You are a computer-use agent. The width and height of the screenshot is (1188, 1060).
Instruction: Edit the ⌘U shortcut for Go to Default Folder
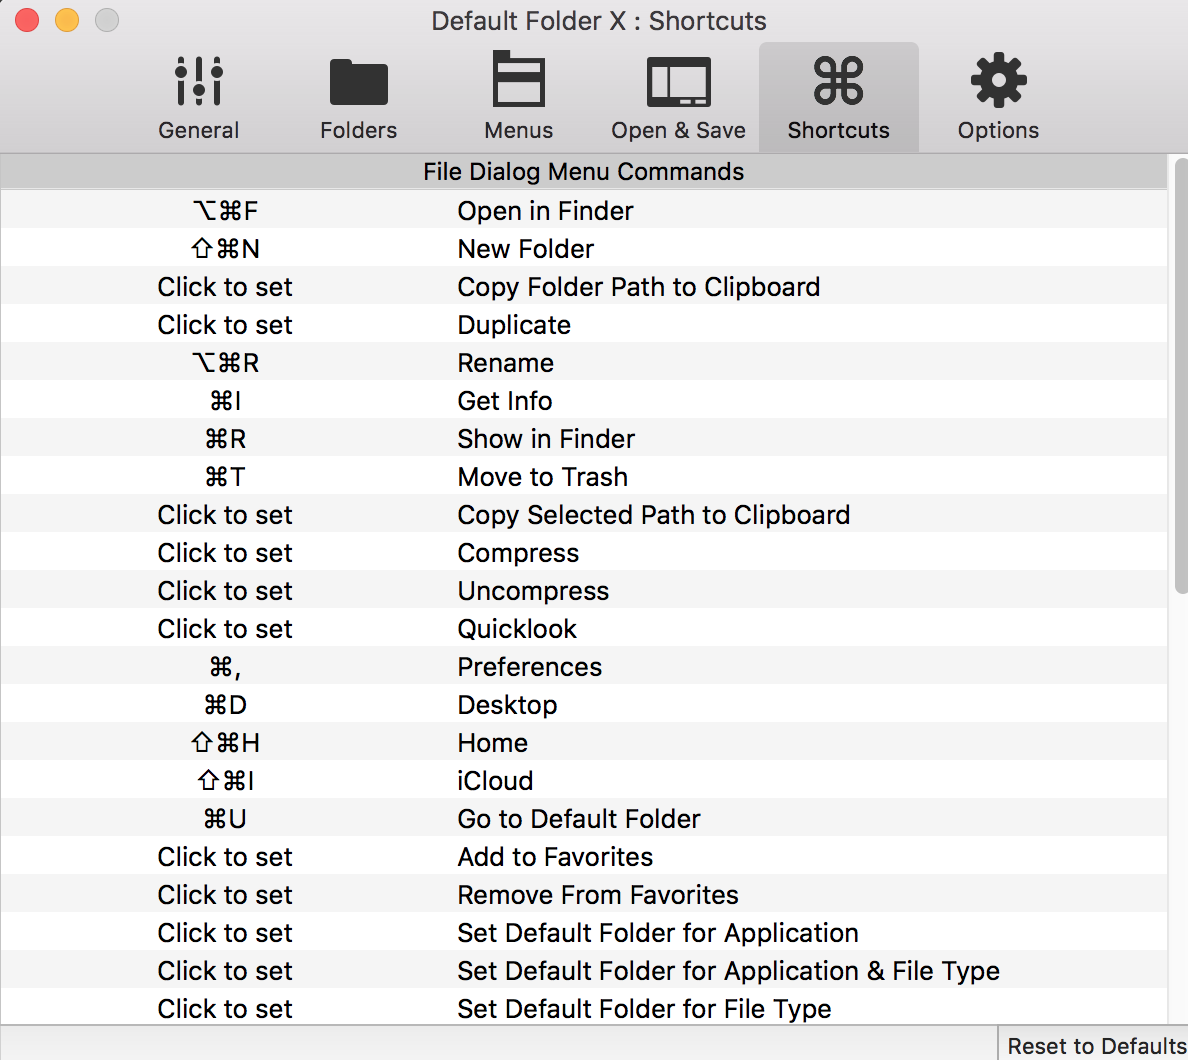coord(225,819)
